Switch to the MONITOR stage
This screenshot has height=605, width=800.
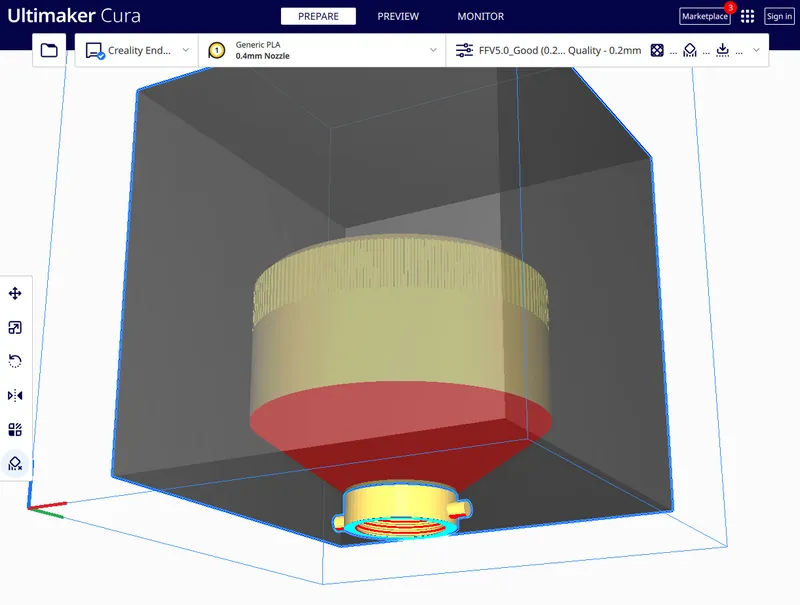[481, 16]
